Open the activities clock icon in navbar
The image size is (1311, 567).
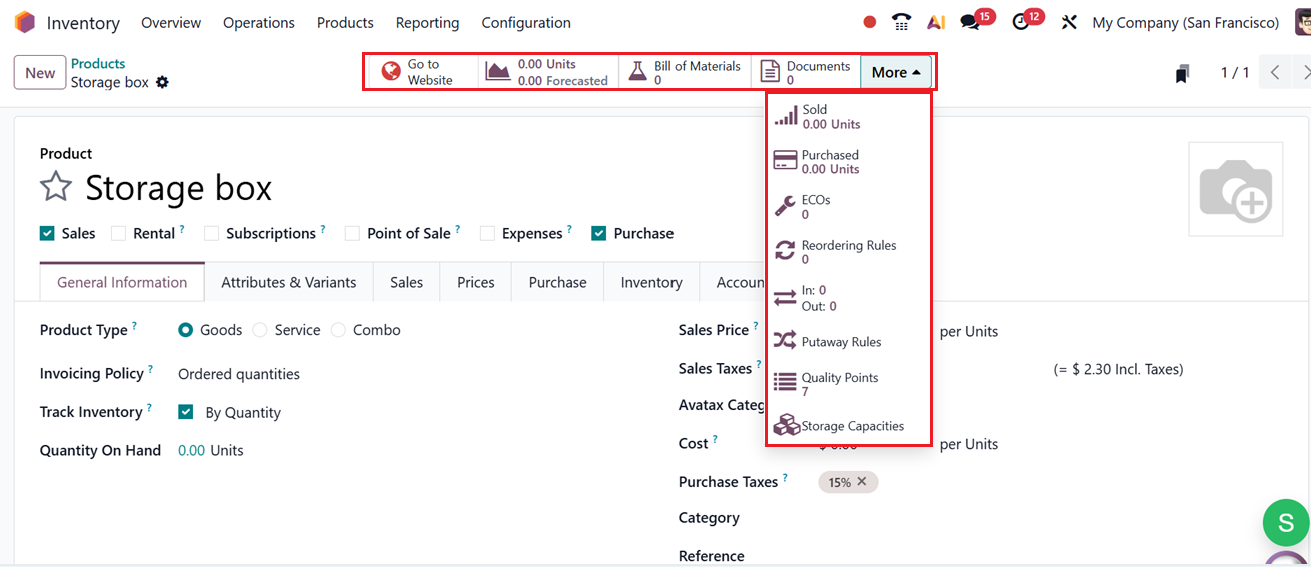pyautogui.click(x=1020, y=22)
